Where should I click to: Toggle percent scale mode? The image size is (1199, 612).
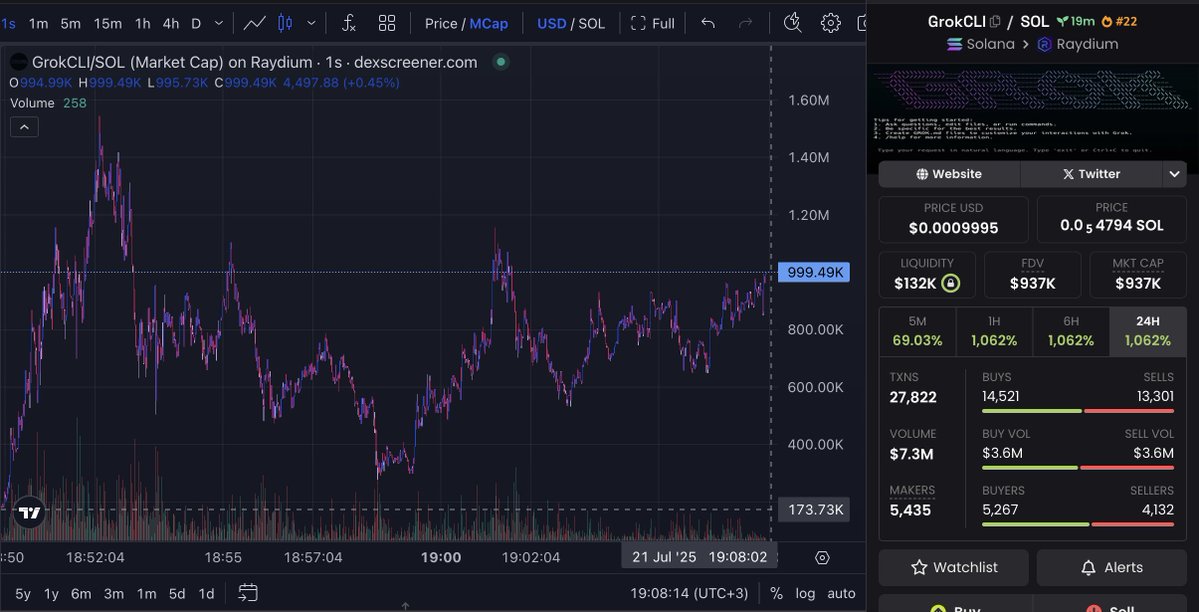(776, 594)
